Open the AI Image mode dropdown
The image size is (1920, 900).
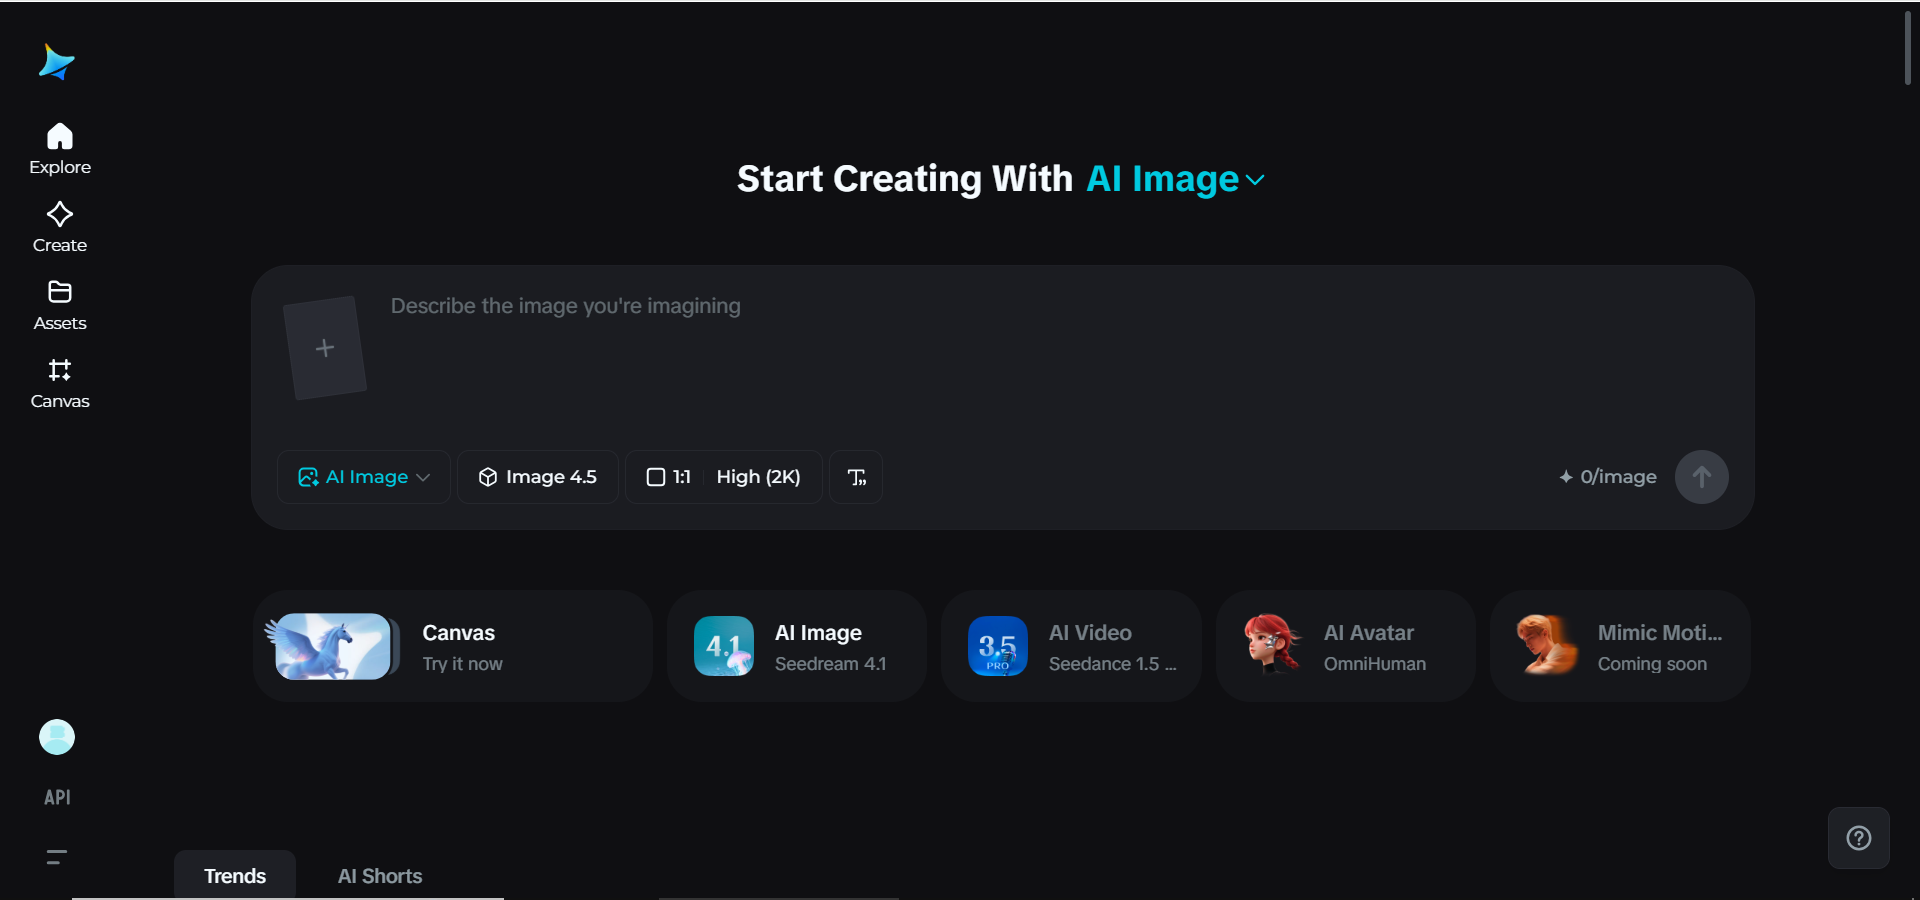pyautogui.click(x=364, y=477)
